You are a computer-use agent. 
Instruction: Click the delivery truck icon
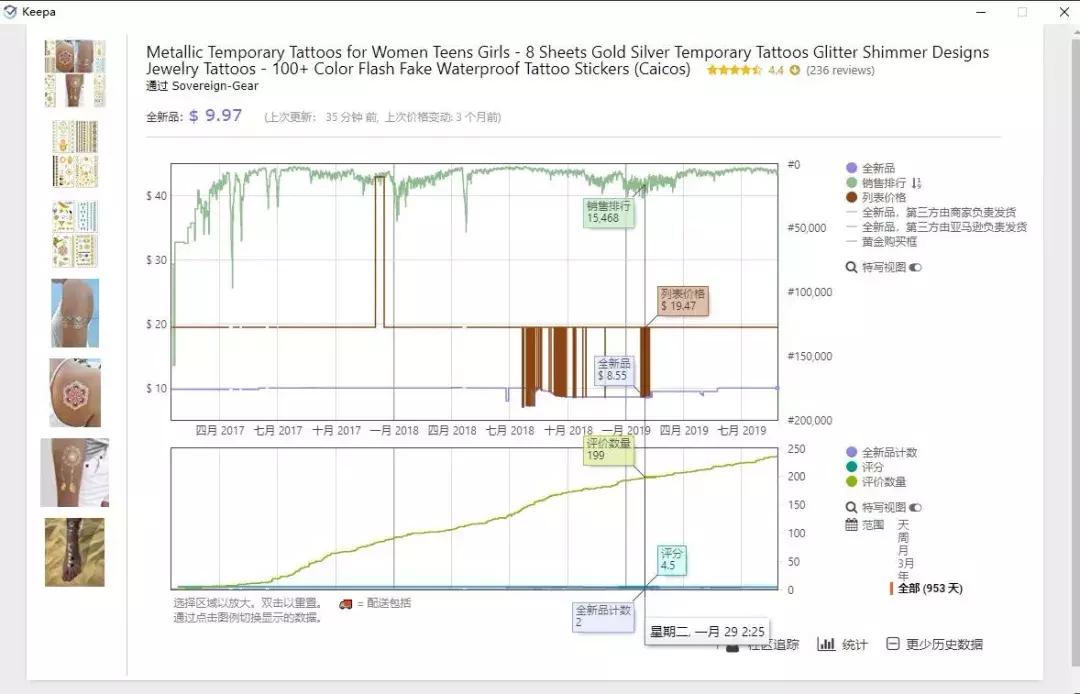pos(346,604)
